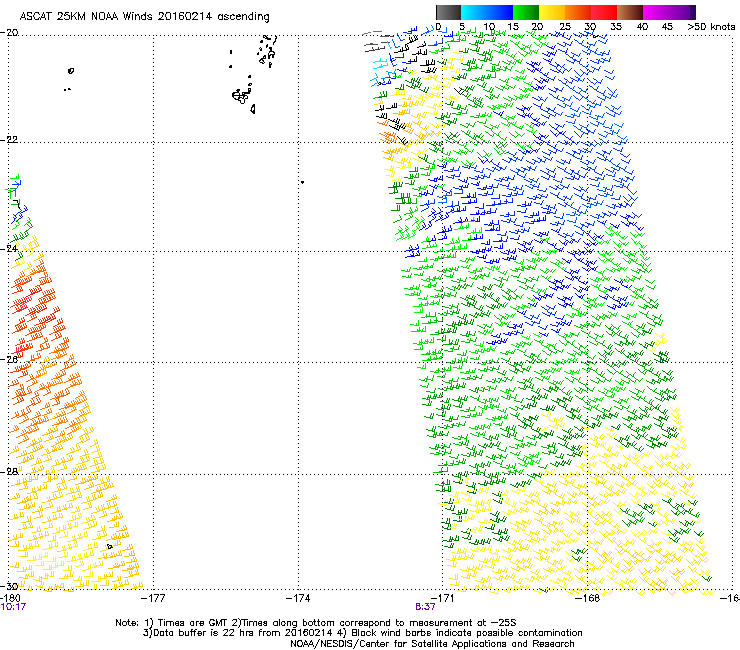The height and width of the screenshot is (650, 740).
Task: Click the '-22' latitude axis label
Action: pyautogui.click(x=9, y=139)
